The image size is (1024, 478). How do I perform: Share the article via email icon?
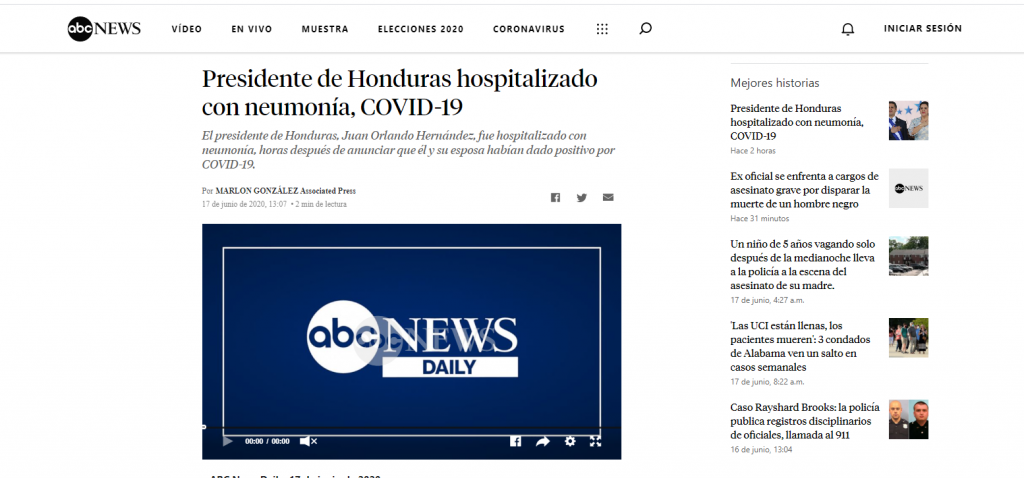tap(608, 197)
